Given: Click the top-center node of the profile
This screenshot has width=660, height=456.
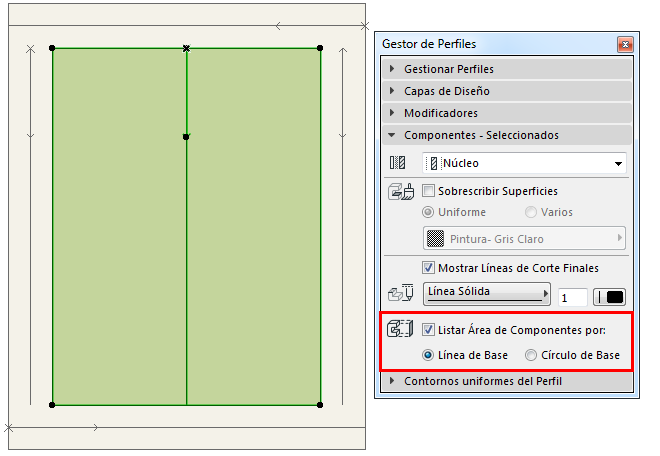Looking at the screenshot, I should pos(186,48).
